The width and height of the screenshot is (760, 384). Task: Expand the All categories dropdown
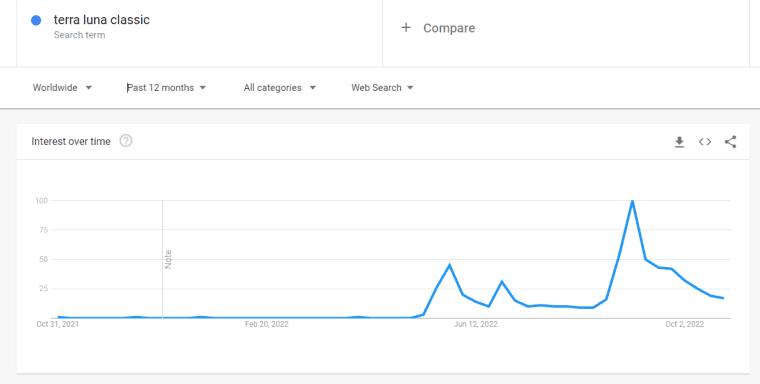(280, 88)
